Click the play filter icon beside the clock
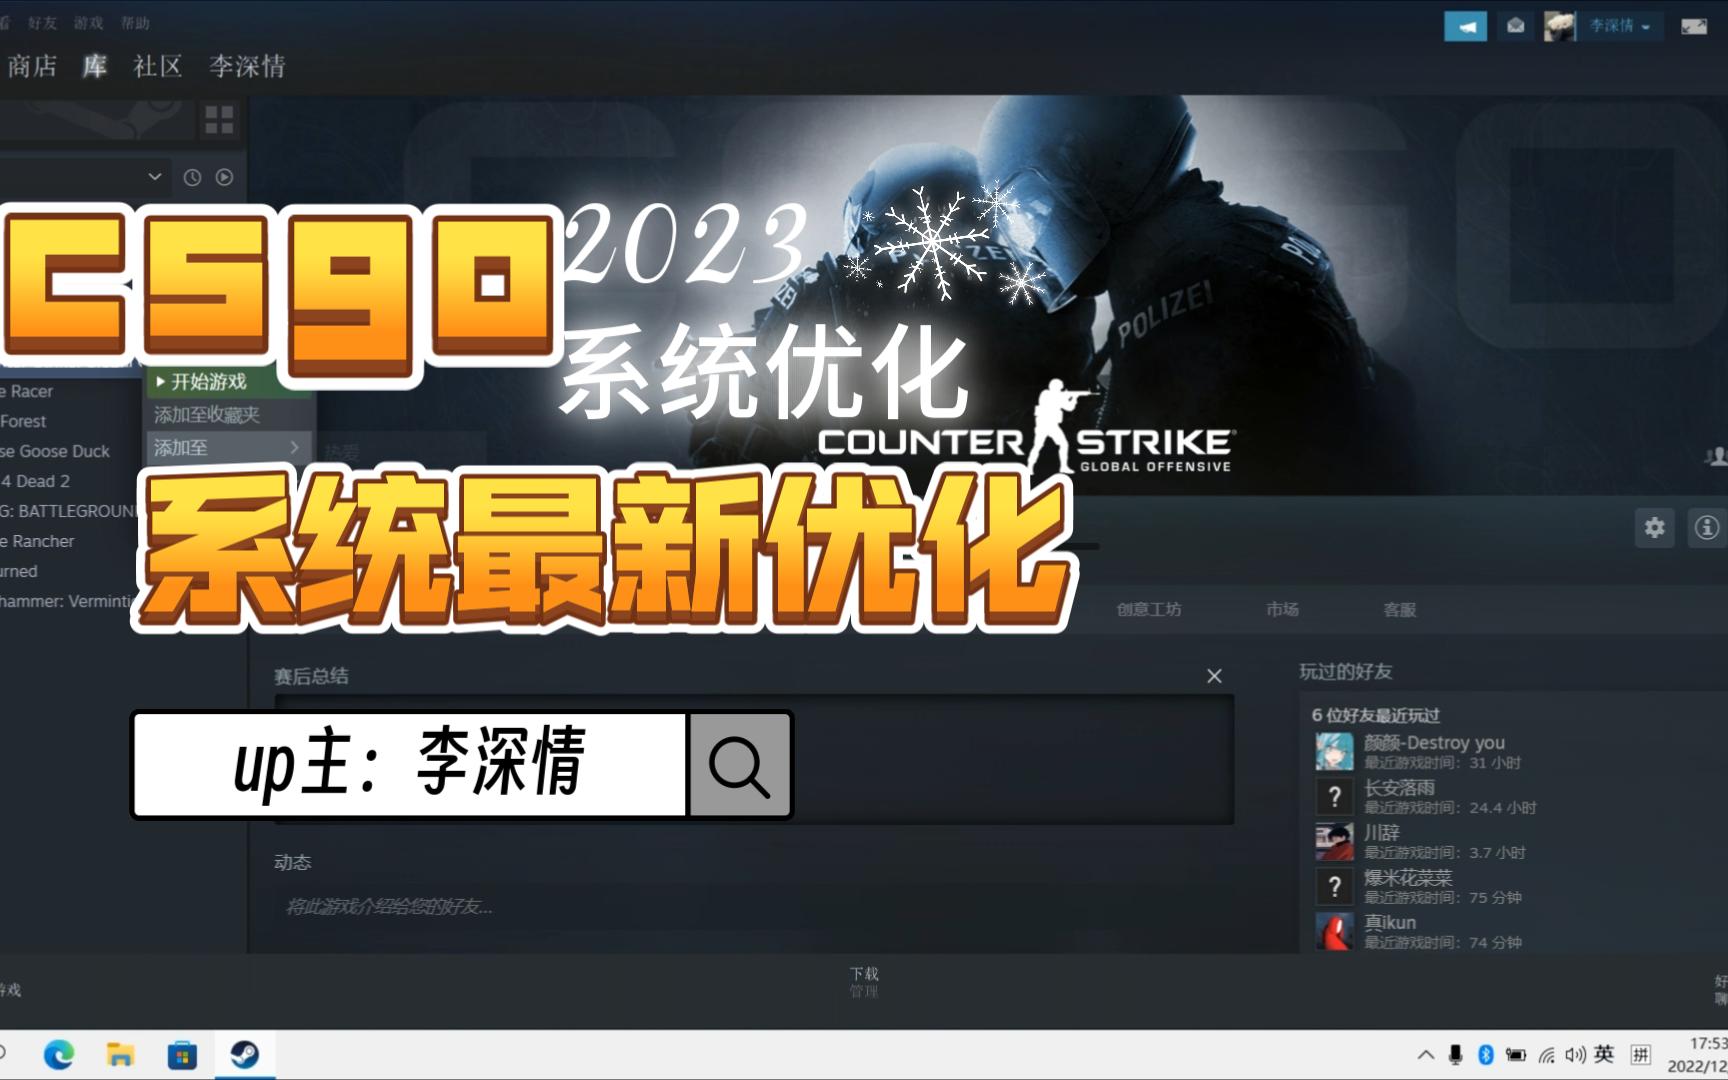Image resolution: width=1728 pixels, height=1080 pixels. [221, 177]
